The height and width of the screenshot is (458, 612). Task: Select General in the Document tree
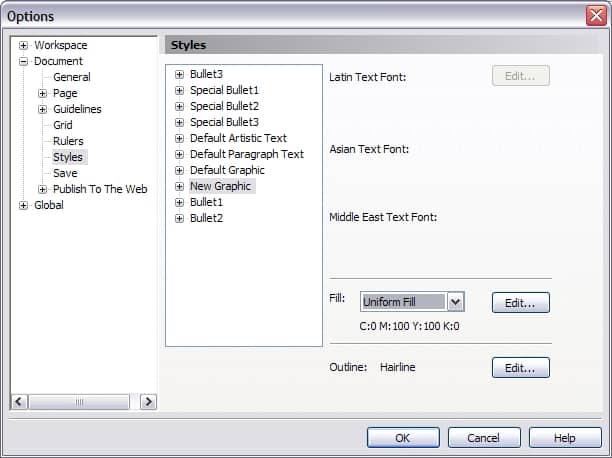(72, 77)
